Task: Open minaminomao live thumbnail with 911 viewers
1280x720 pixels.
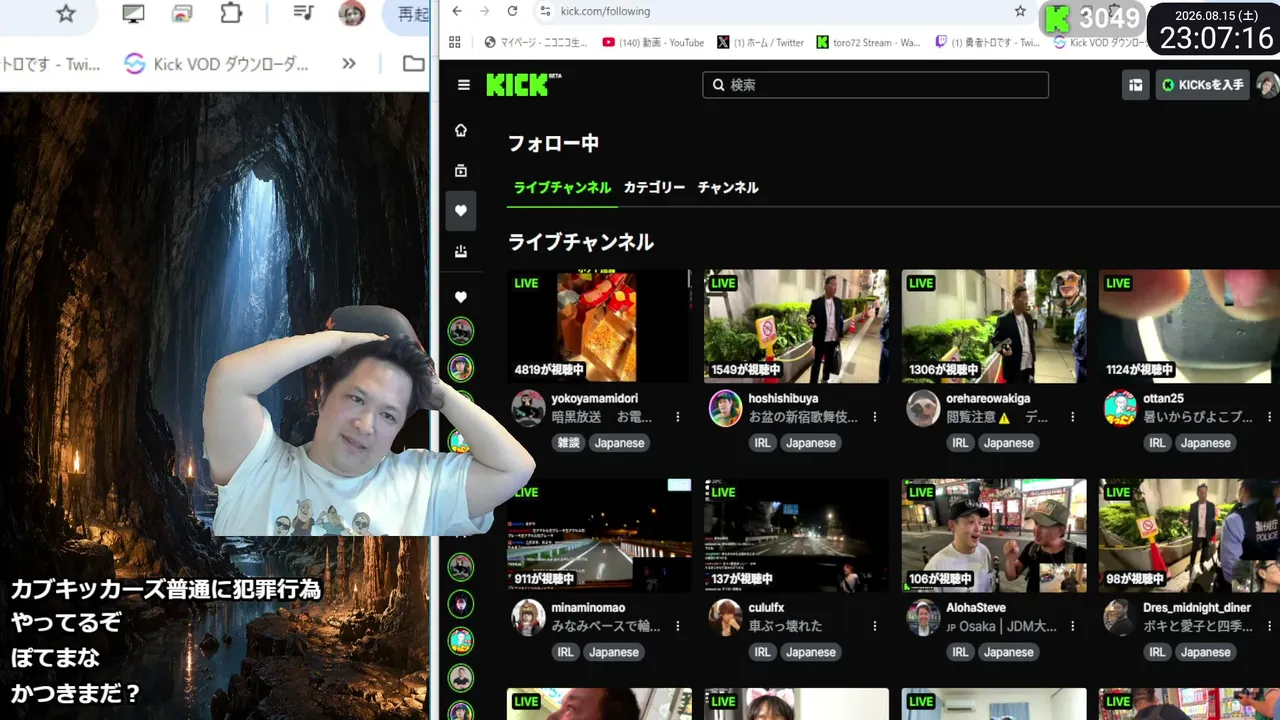Action: coord(598,535)
